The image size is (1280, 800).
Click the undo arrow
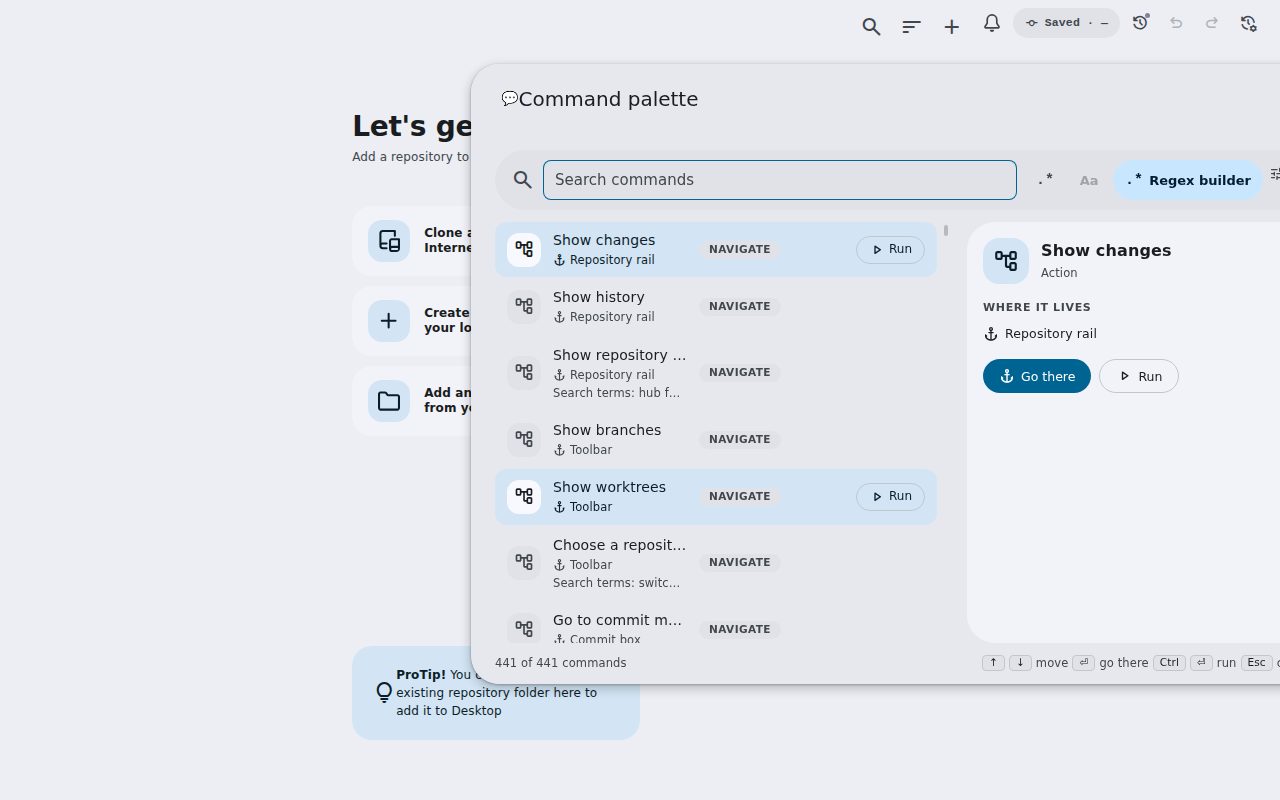coord(1176,23)
